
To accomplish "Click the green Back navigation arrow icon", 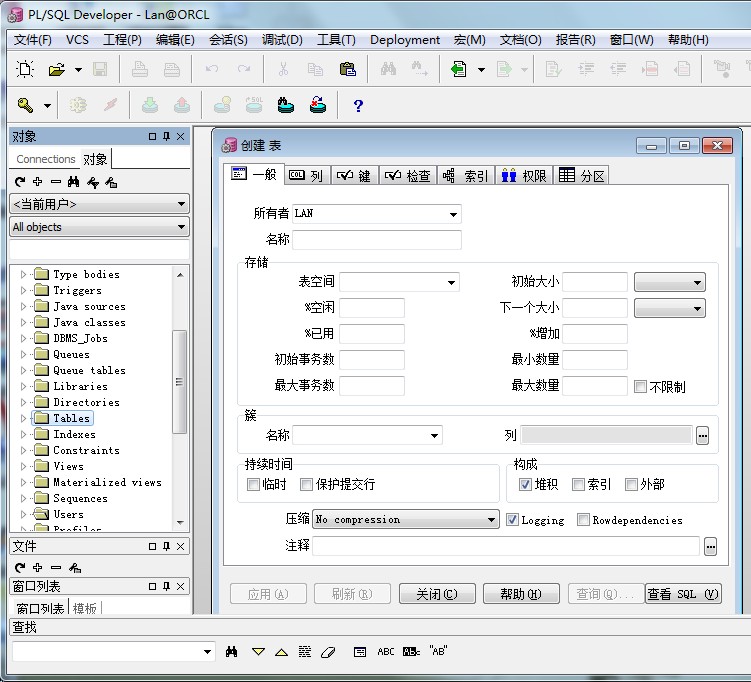I will coord(459,69).
